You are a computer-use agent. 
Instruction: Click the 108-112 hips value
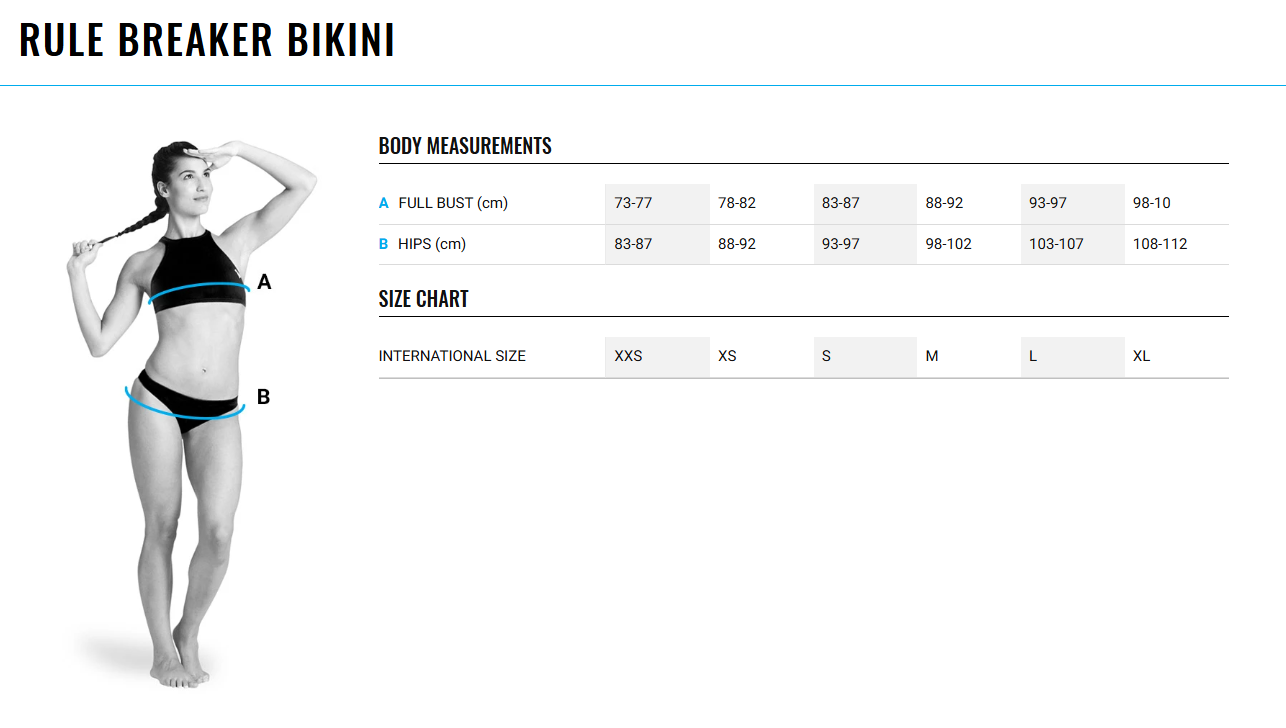(x=1160, y=244)
